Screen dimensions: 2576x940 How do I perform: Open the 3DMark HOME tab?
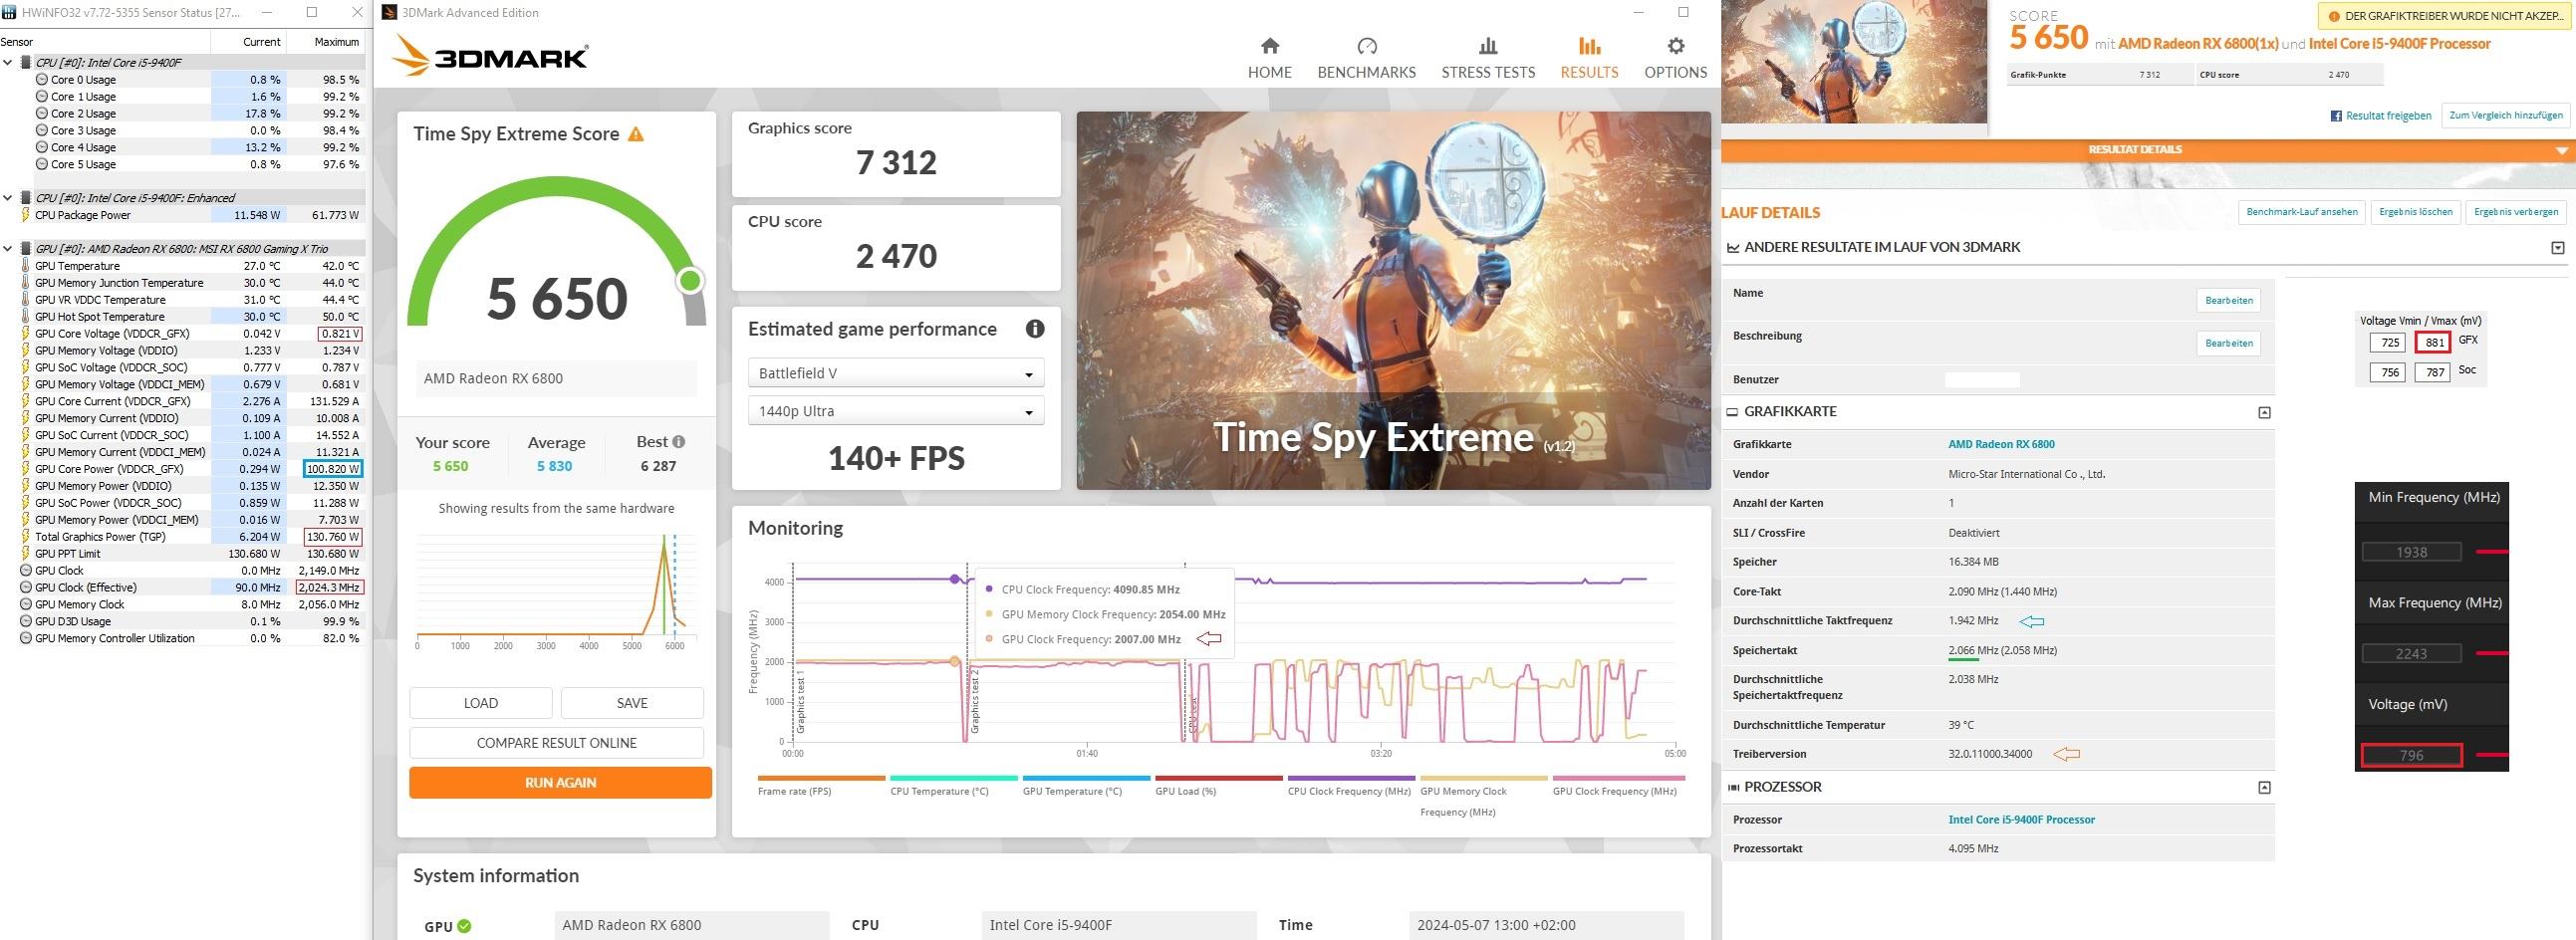(1269, 58)
